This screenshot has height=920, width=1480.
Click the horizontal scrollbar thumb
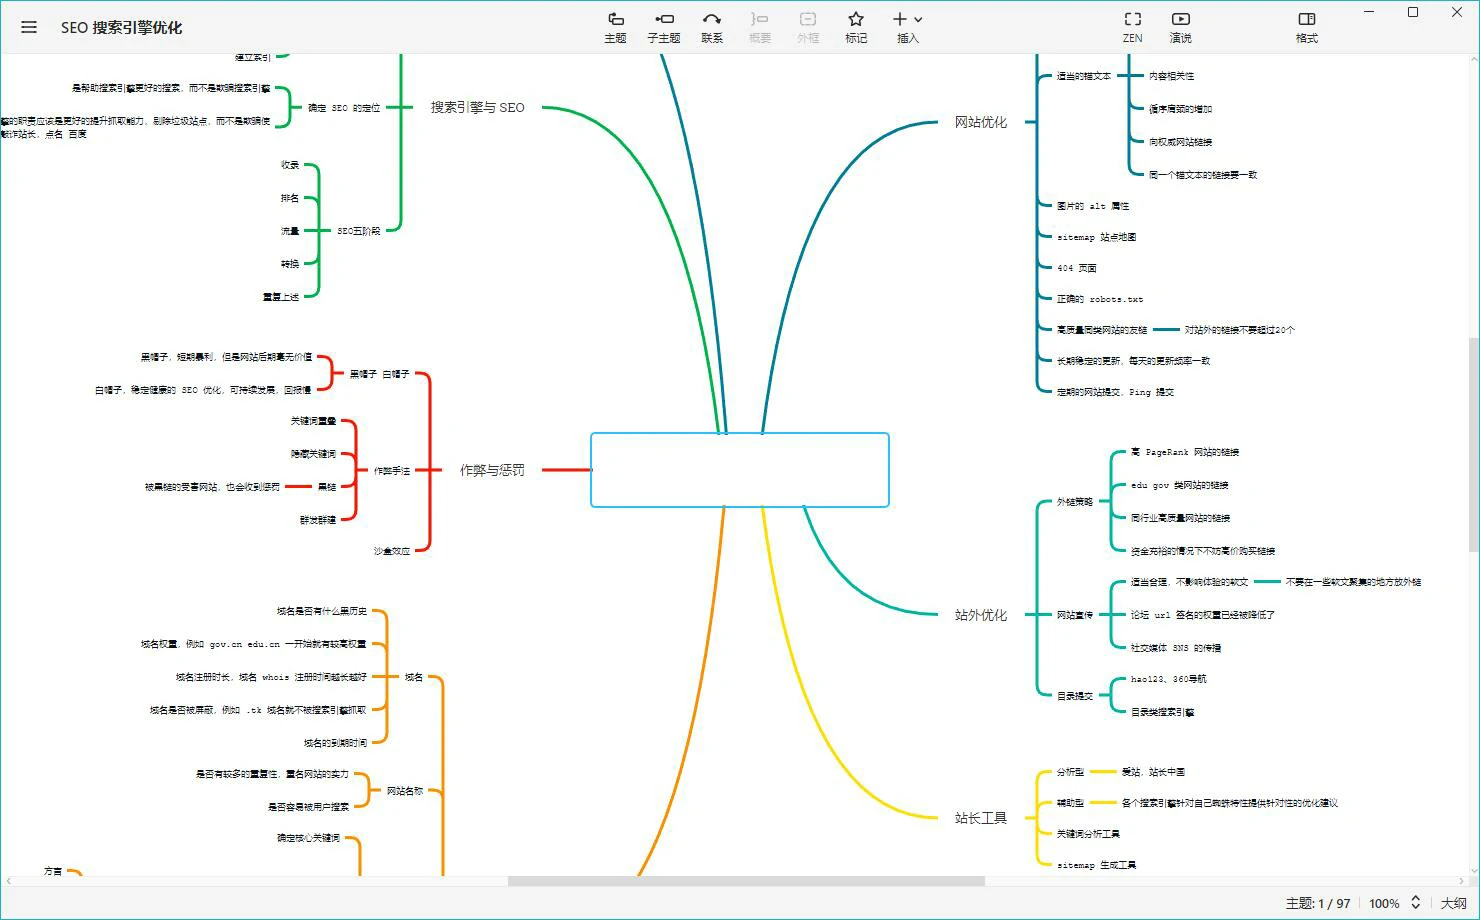click(745, 881)
